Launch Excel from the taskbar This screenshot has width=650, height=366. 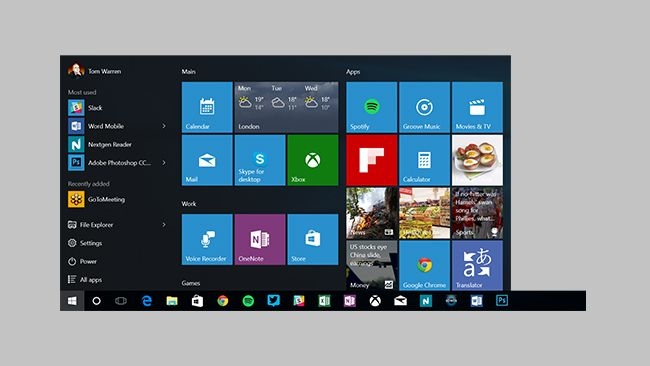pos(324,301)
